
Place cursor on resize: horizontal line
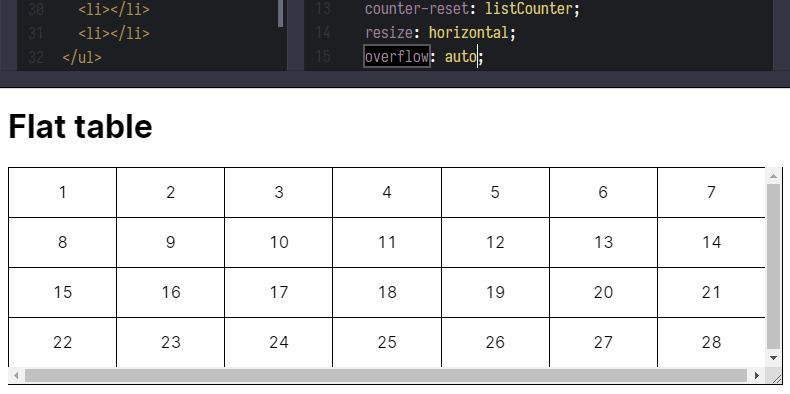point(440,33)
